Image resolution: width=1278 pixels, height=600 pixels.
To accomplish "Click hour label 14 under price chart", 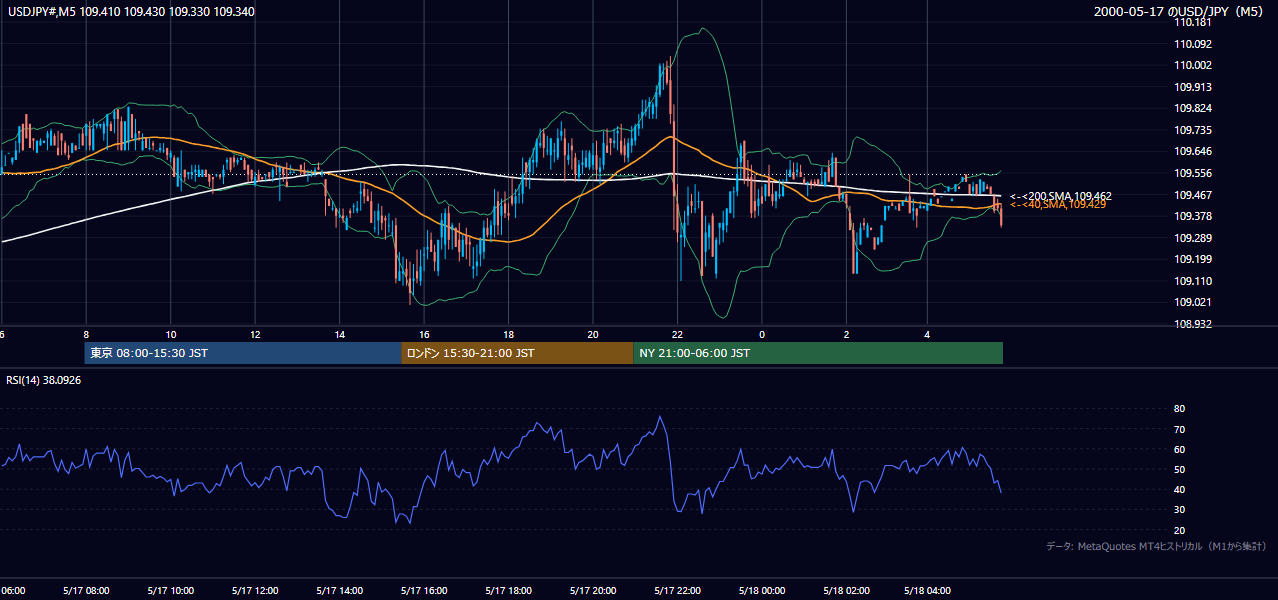I will tap(340, 334).
